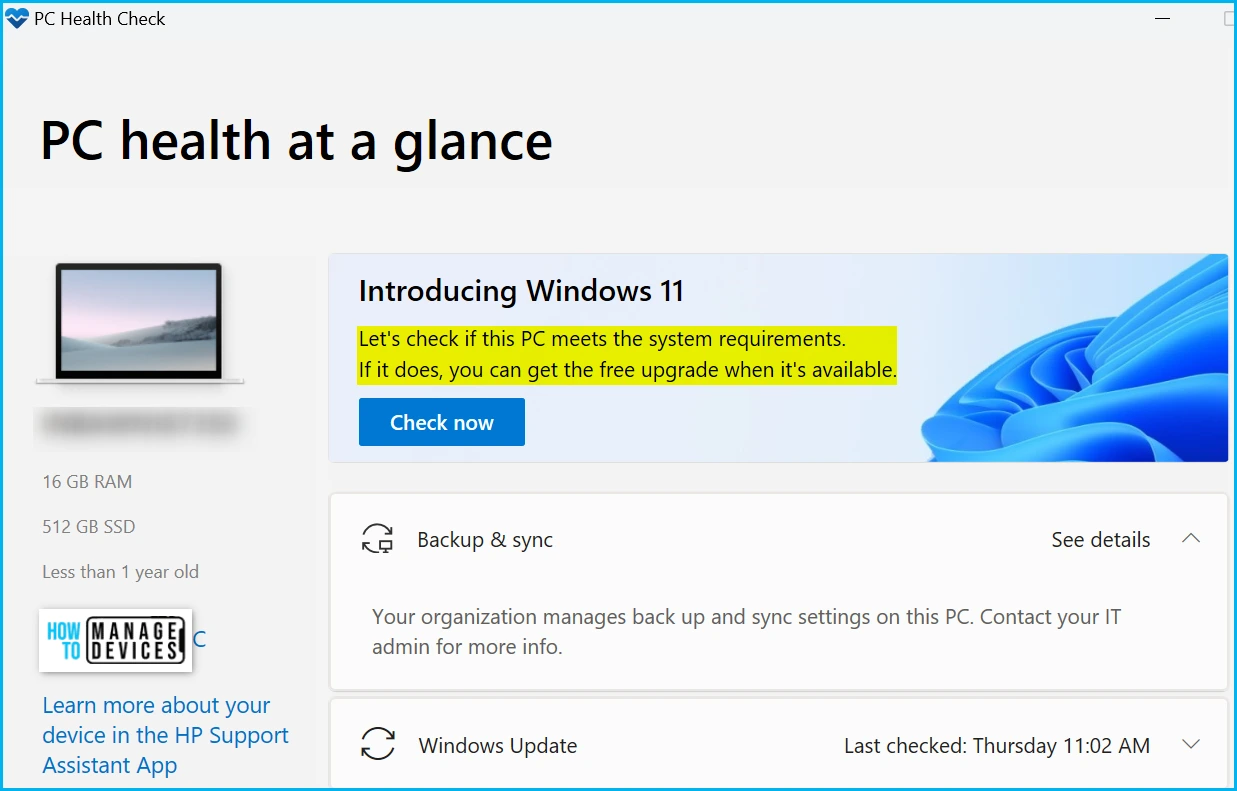Image resolution: width=1237 pixels, height=791 pixels.
Task: Click the How To Manage Devices logo
Action: pyautogui.click(x=116, y=640)
